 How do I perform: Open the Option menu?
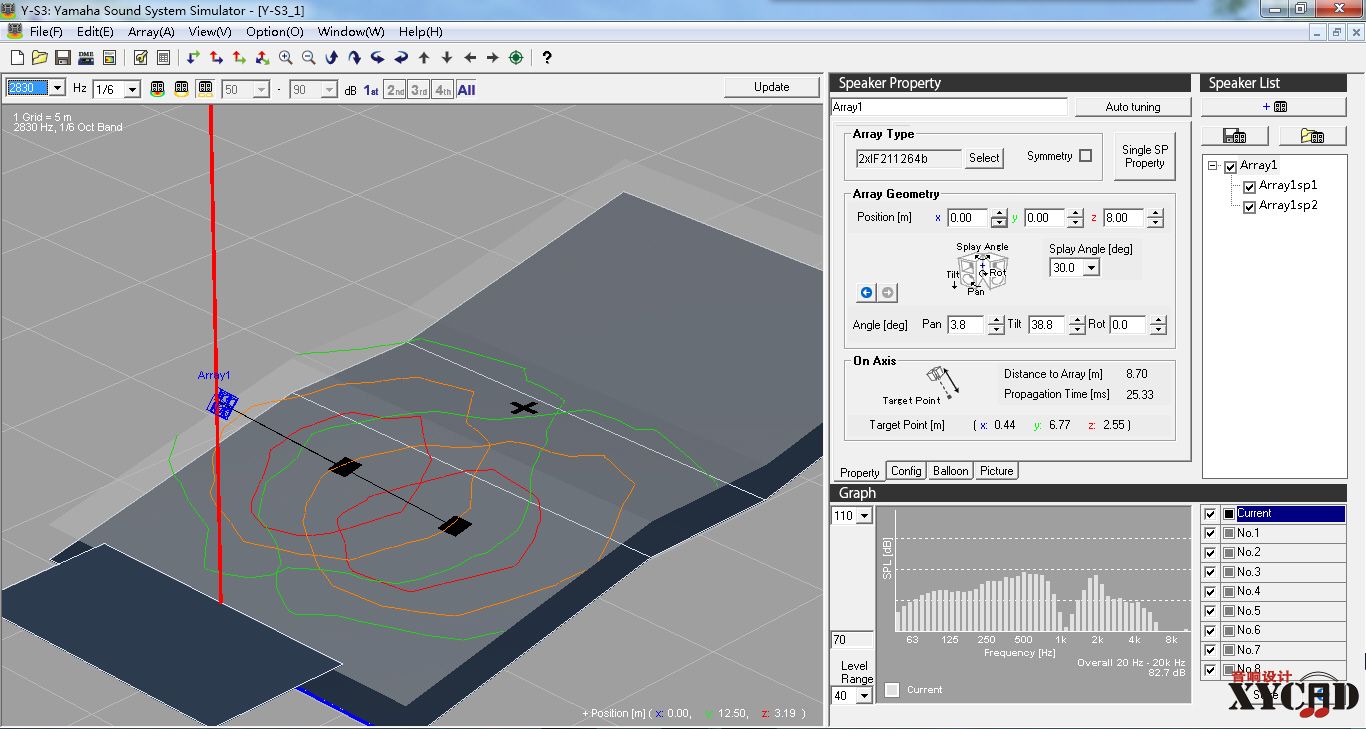click(x=275, y=32)
